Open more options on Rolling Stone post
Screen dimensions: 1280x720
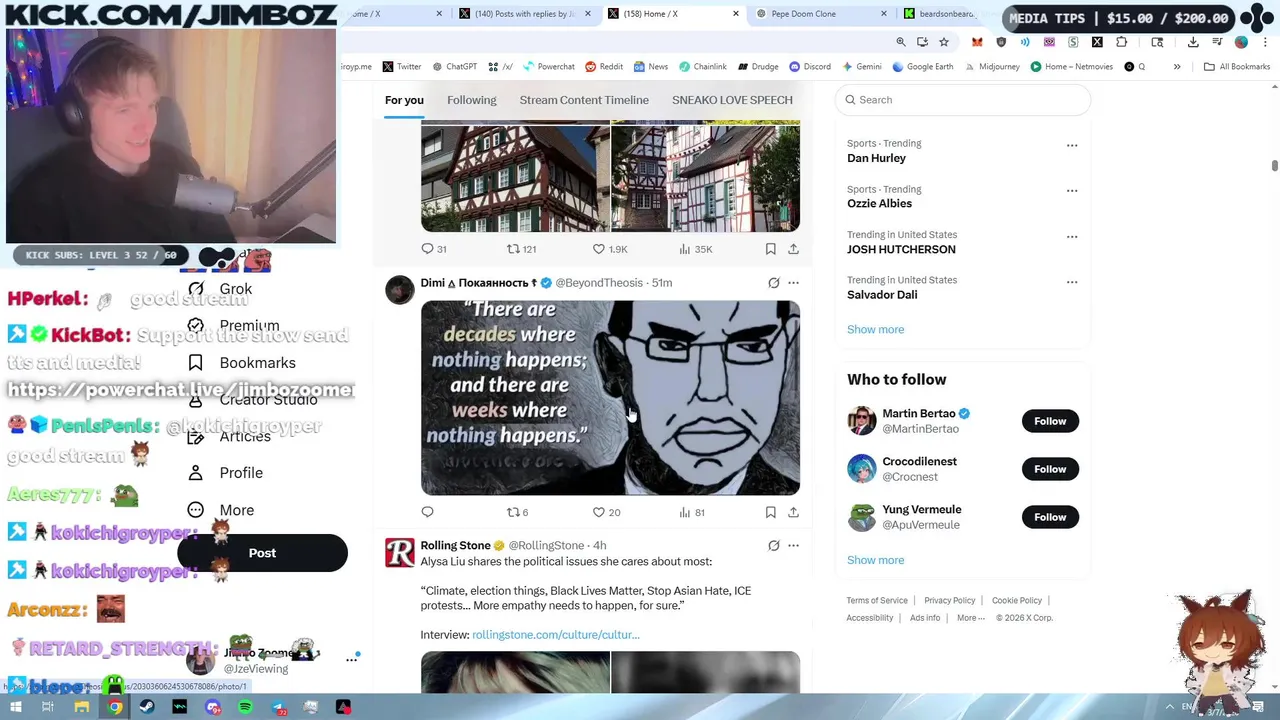793,546
